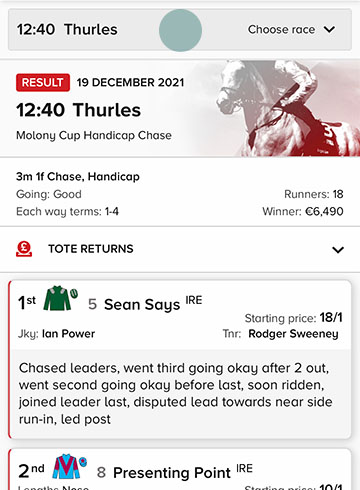Viewport: 360px width, 490px height.
Task: Click the small blue cap icon
Action: coord(83,462)
